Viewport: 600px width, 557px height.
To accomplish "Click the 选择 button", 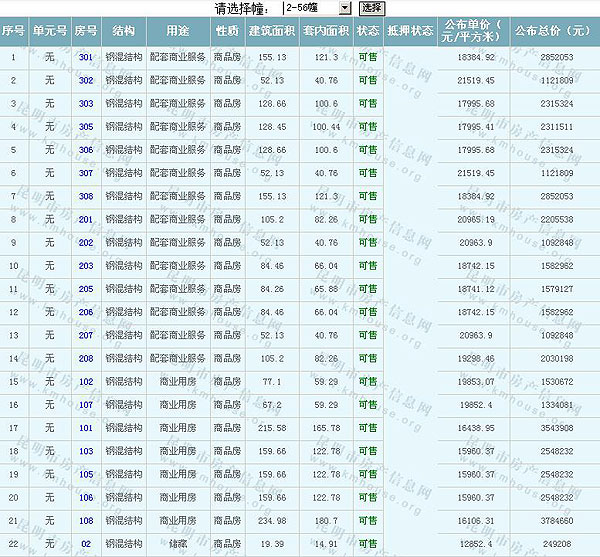I will (x=371, y=8).
